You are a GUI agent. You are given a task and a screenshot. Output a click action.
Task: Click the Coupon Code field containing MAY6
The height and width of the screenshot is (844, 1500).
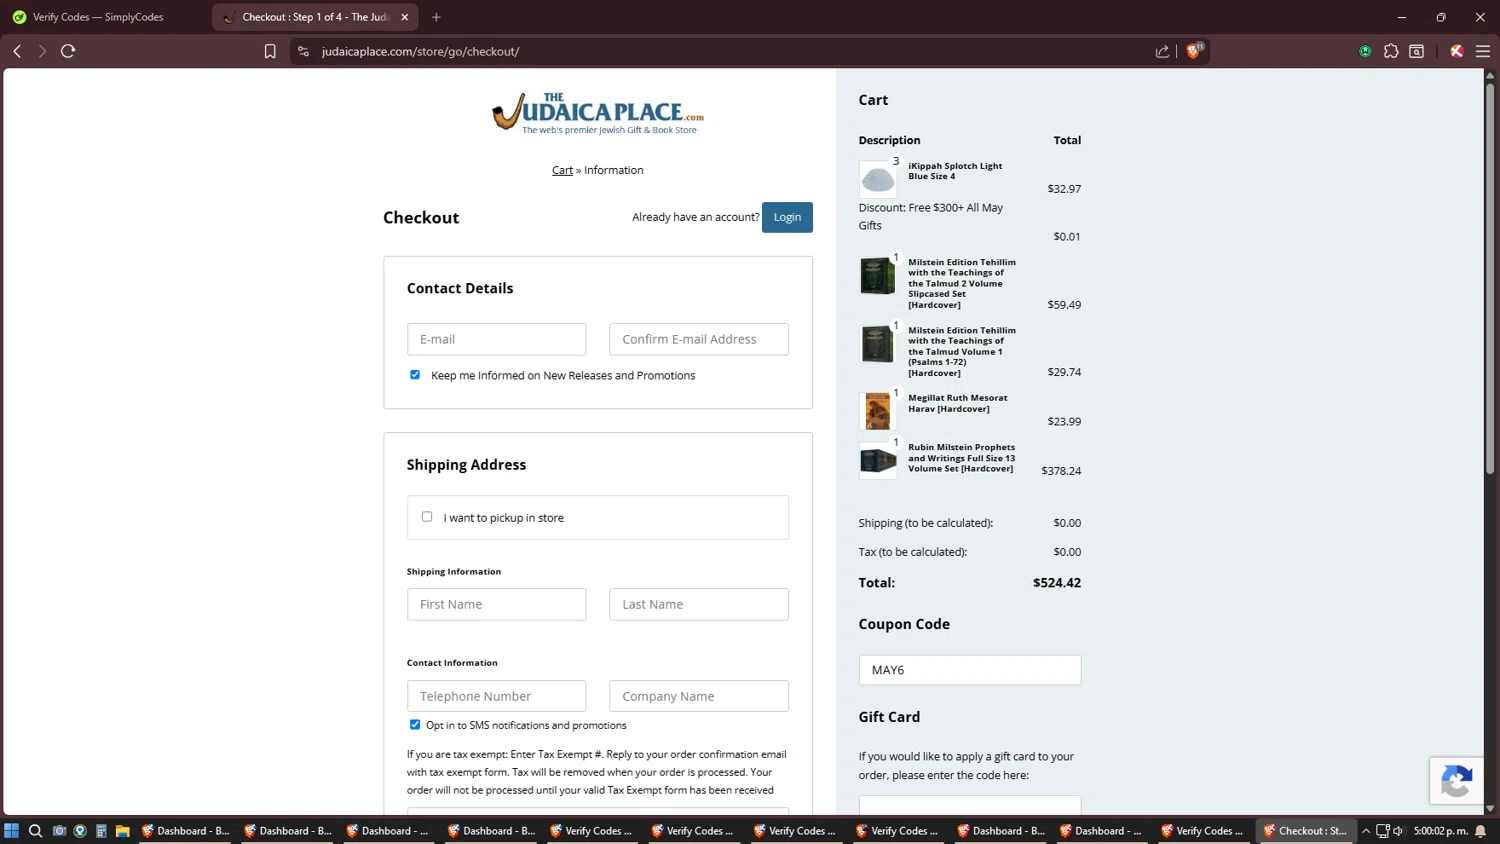(970, 670)
